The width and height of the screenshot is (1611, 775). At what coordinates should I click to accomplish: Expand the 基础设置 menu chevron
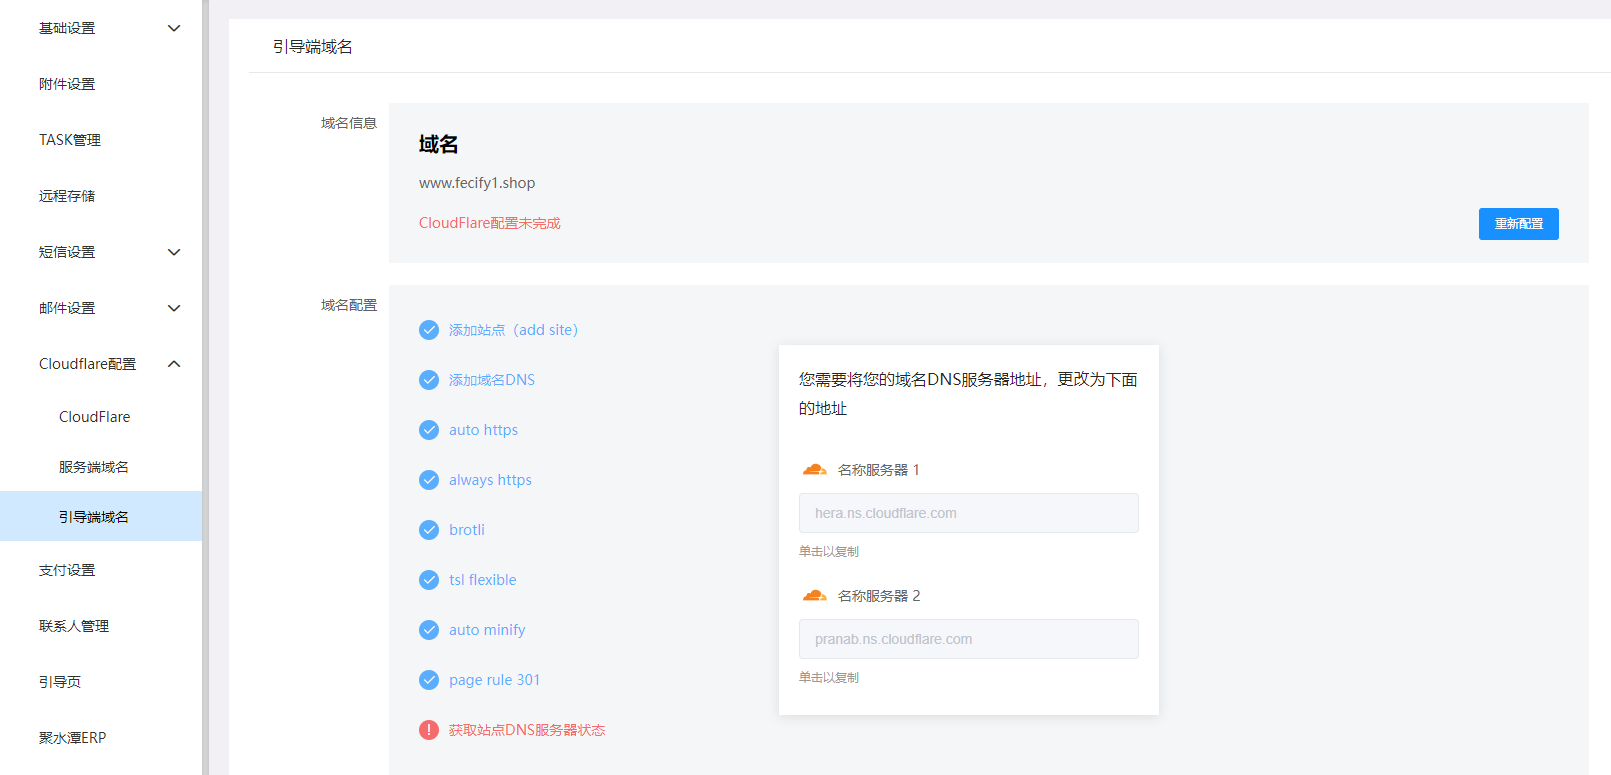pos(174,28)
